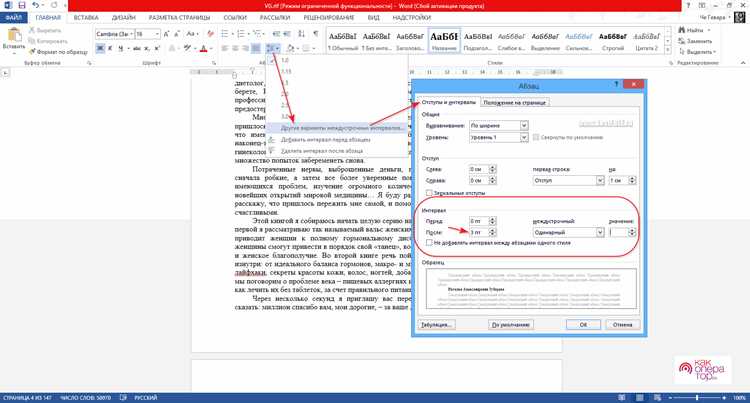Screen dimensions: 750x403
Task: Open the первая строка dropdown (Отступ)
Action: tap(568, 180)
